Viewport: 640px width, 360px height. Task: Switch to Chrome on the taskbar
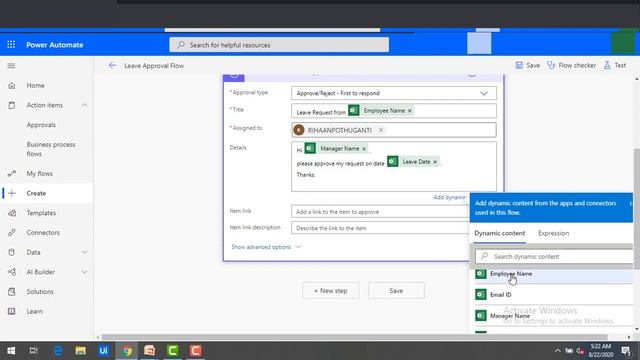click(x=127, y=351)
